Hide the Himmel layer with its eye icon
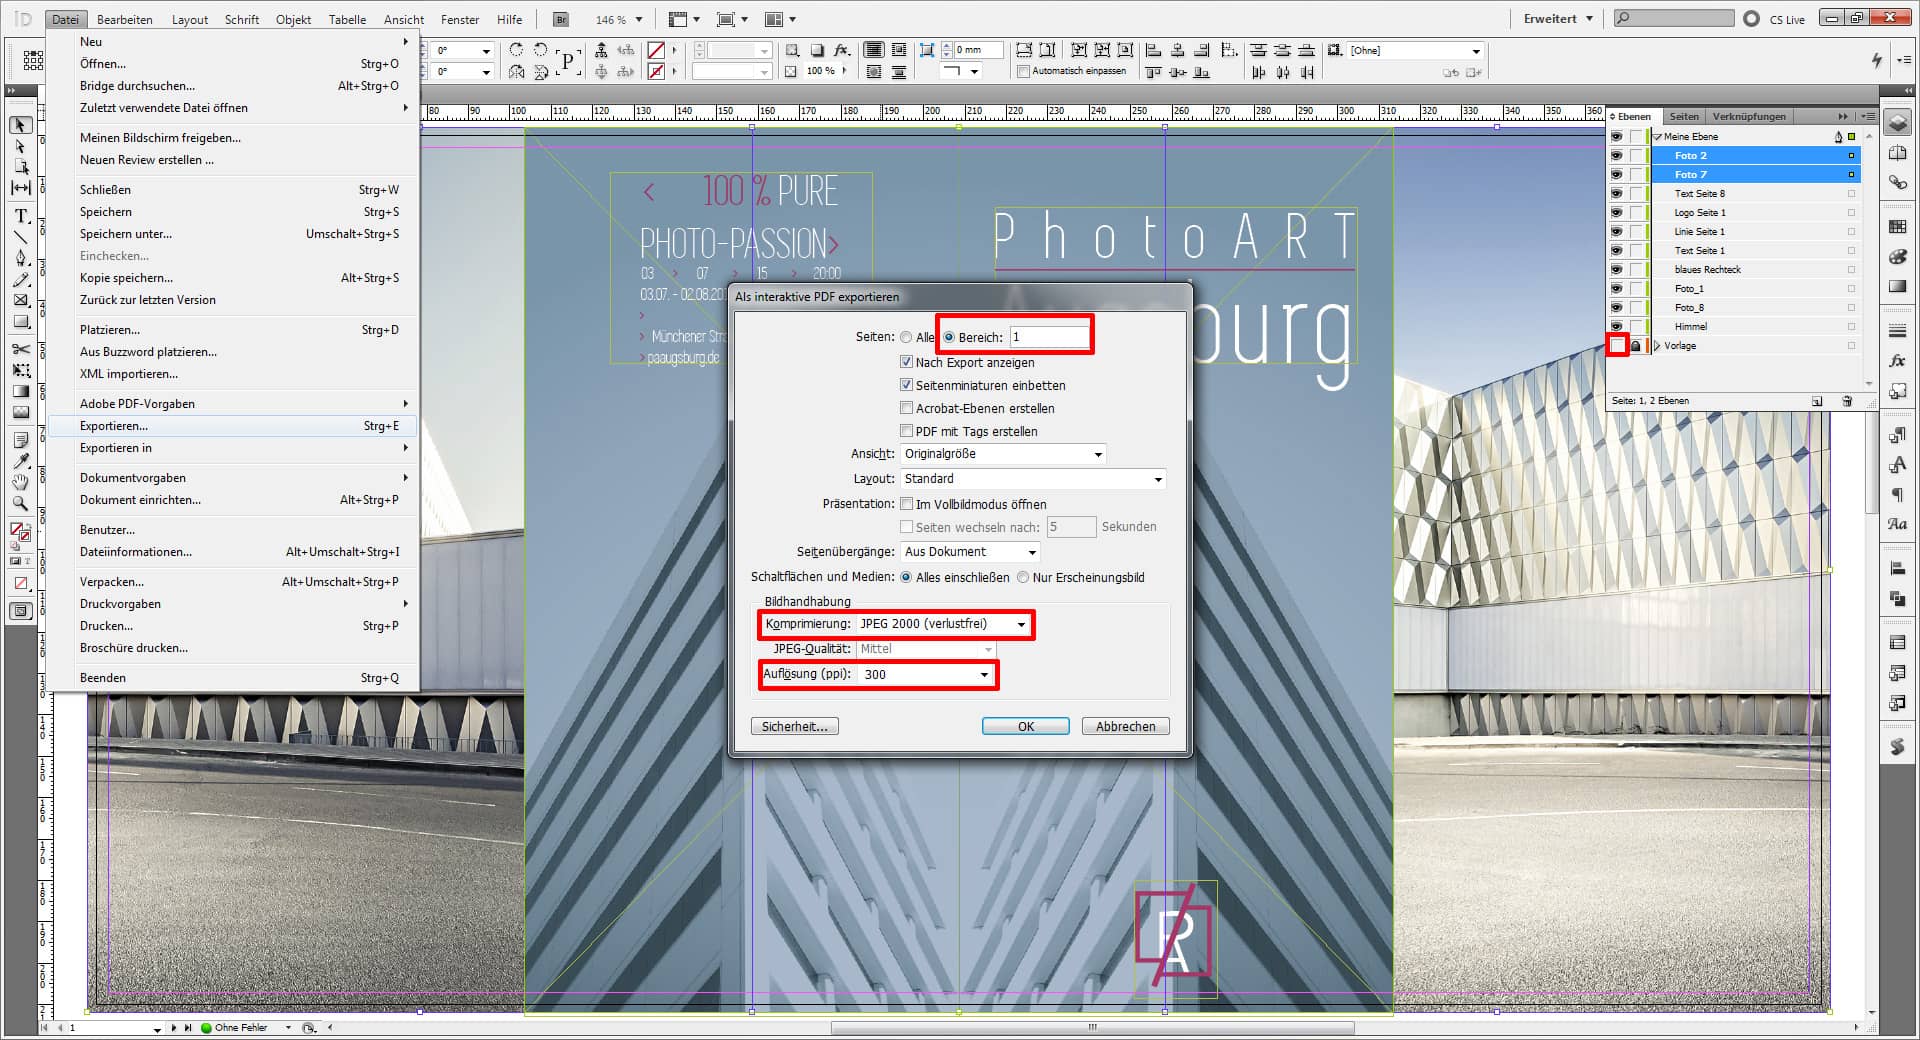The width and height of the screenshot is (1920, 1040). 1616,327
